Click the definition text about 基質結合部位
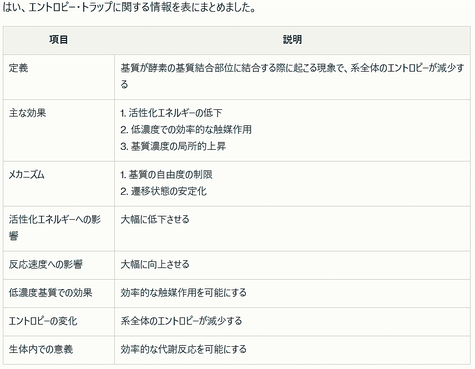This screenshot has height=369, width=475. [x=292, y=76]
